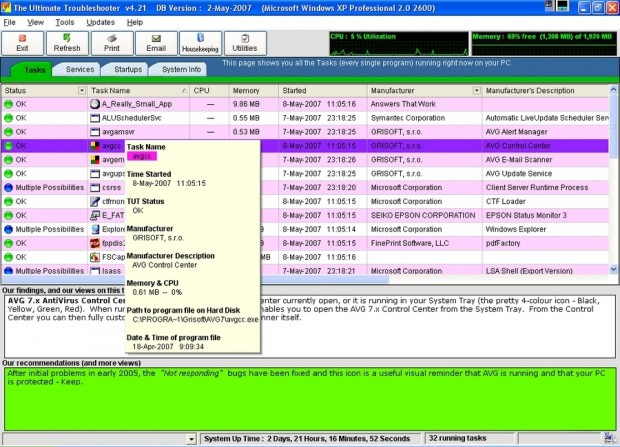620x447 pixels.
Task: Switch to the Services tab
Action: pyautogui.click(x=80, y=69)
